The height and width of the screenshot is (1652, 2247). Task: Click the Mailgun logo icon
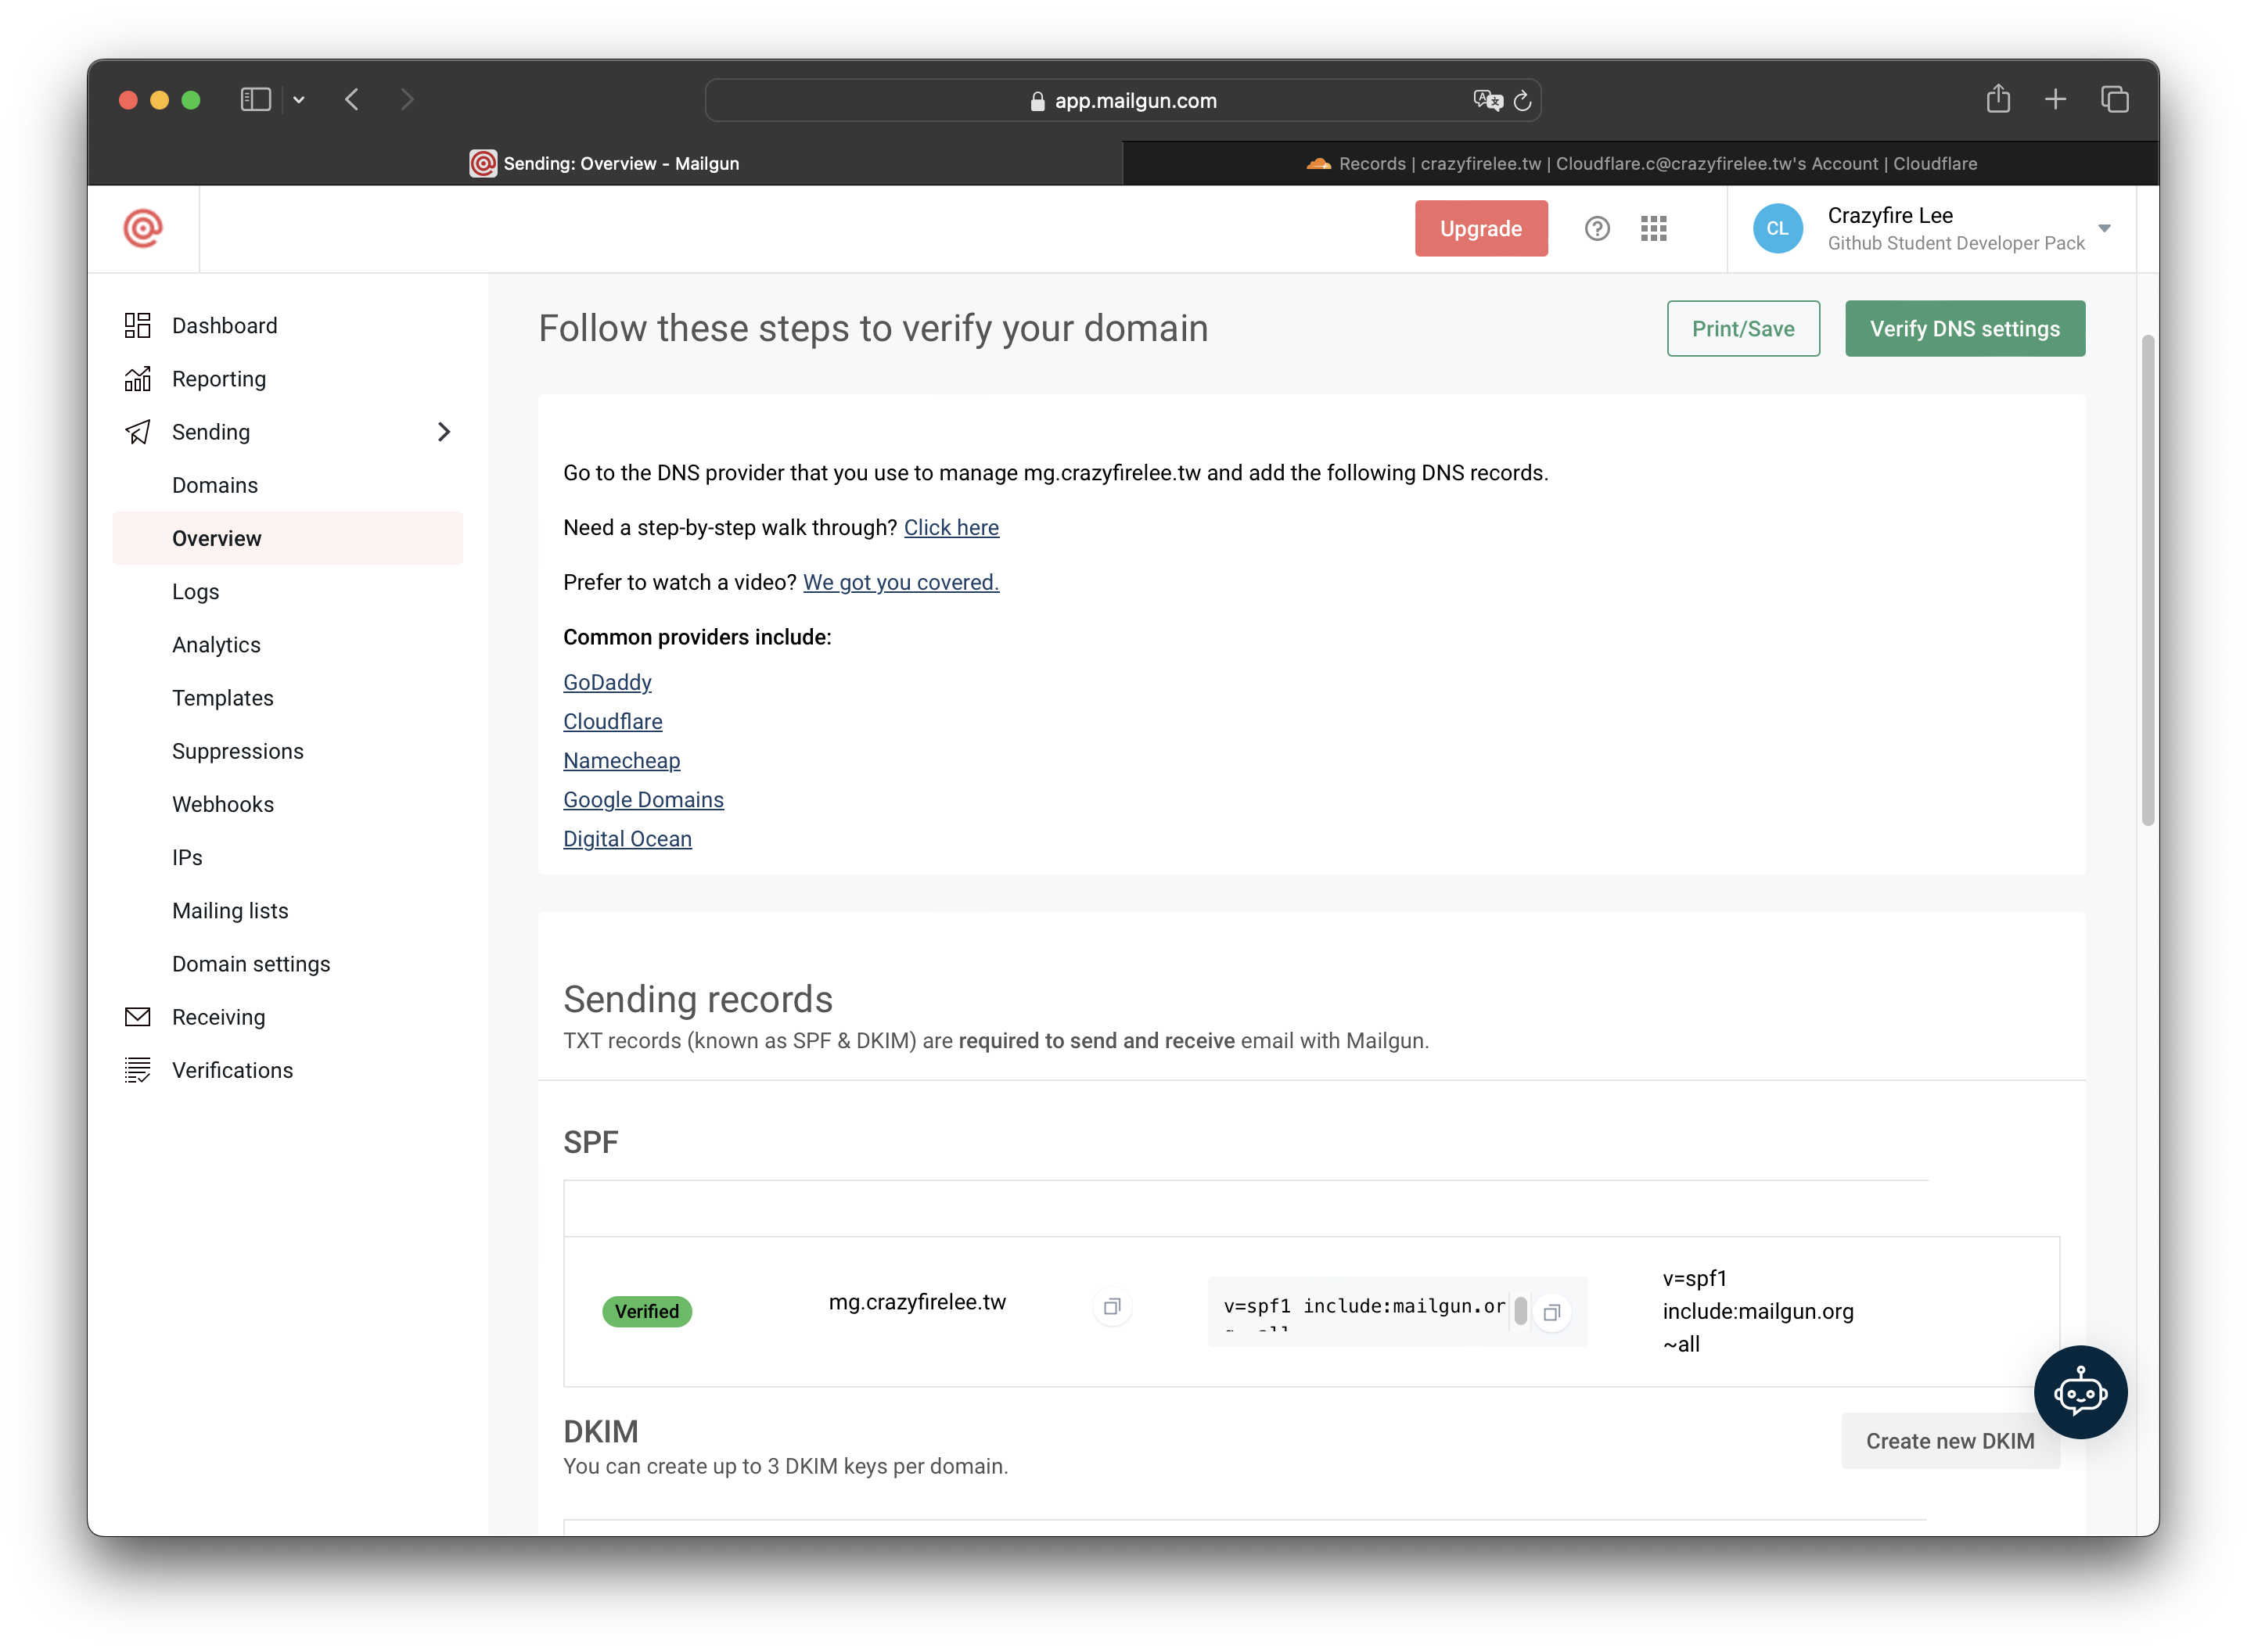(143, 228)
